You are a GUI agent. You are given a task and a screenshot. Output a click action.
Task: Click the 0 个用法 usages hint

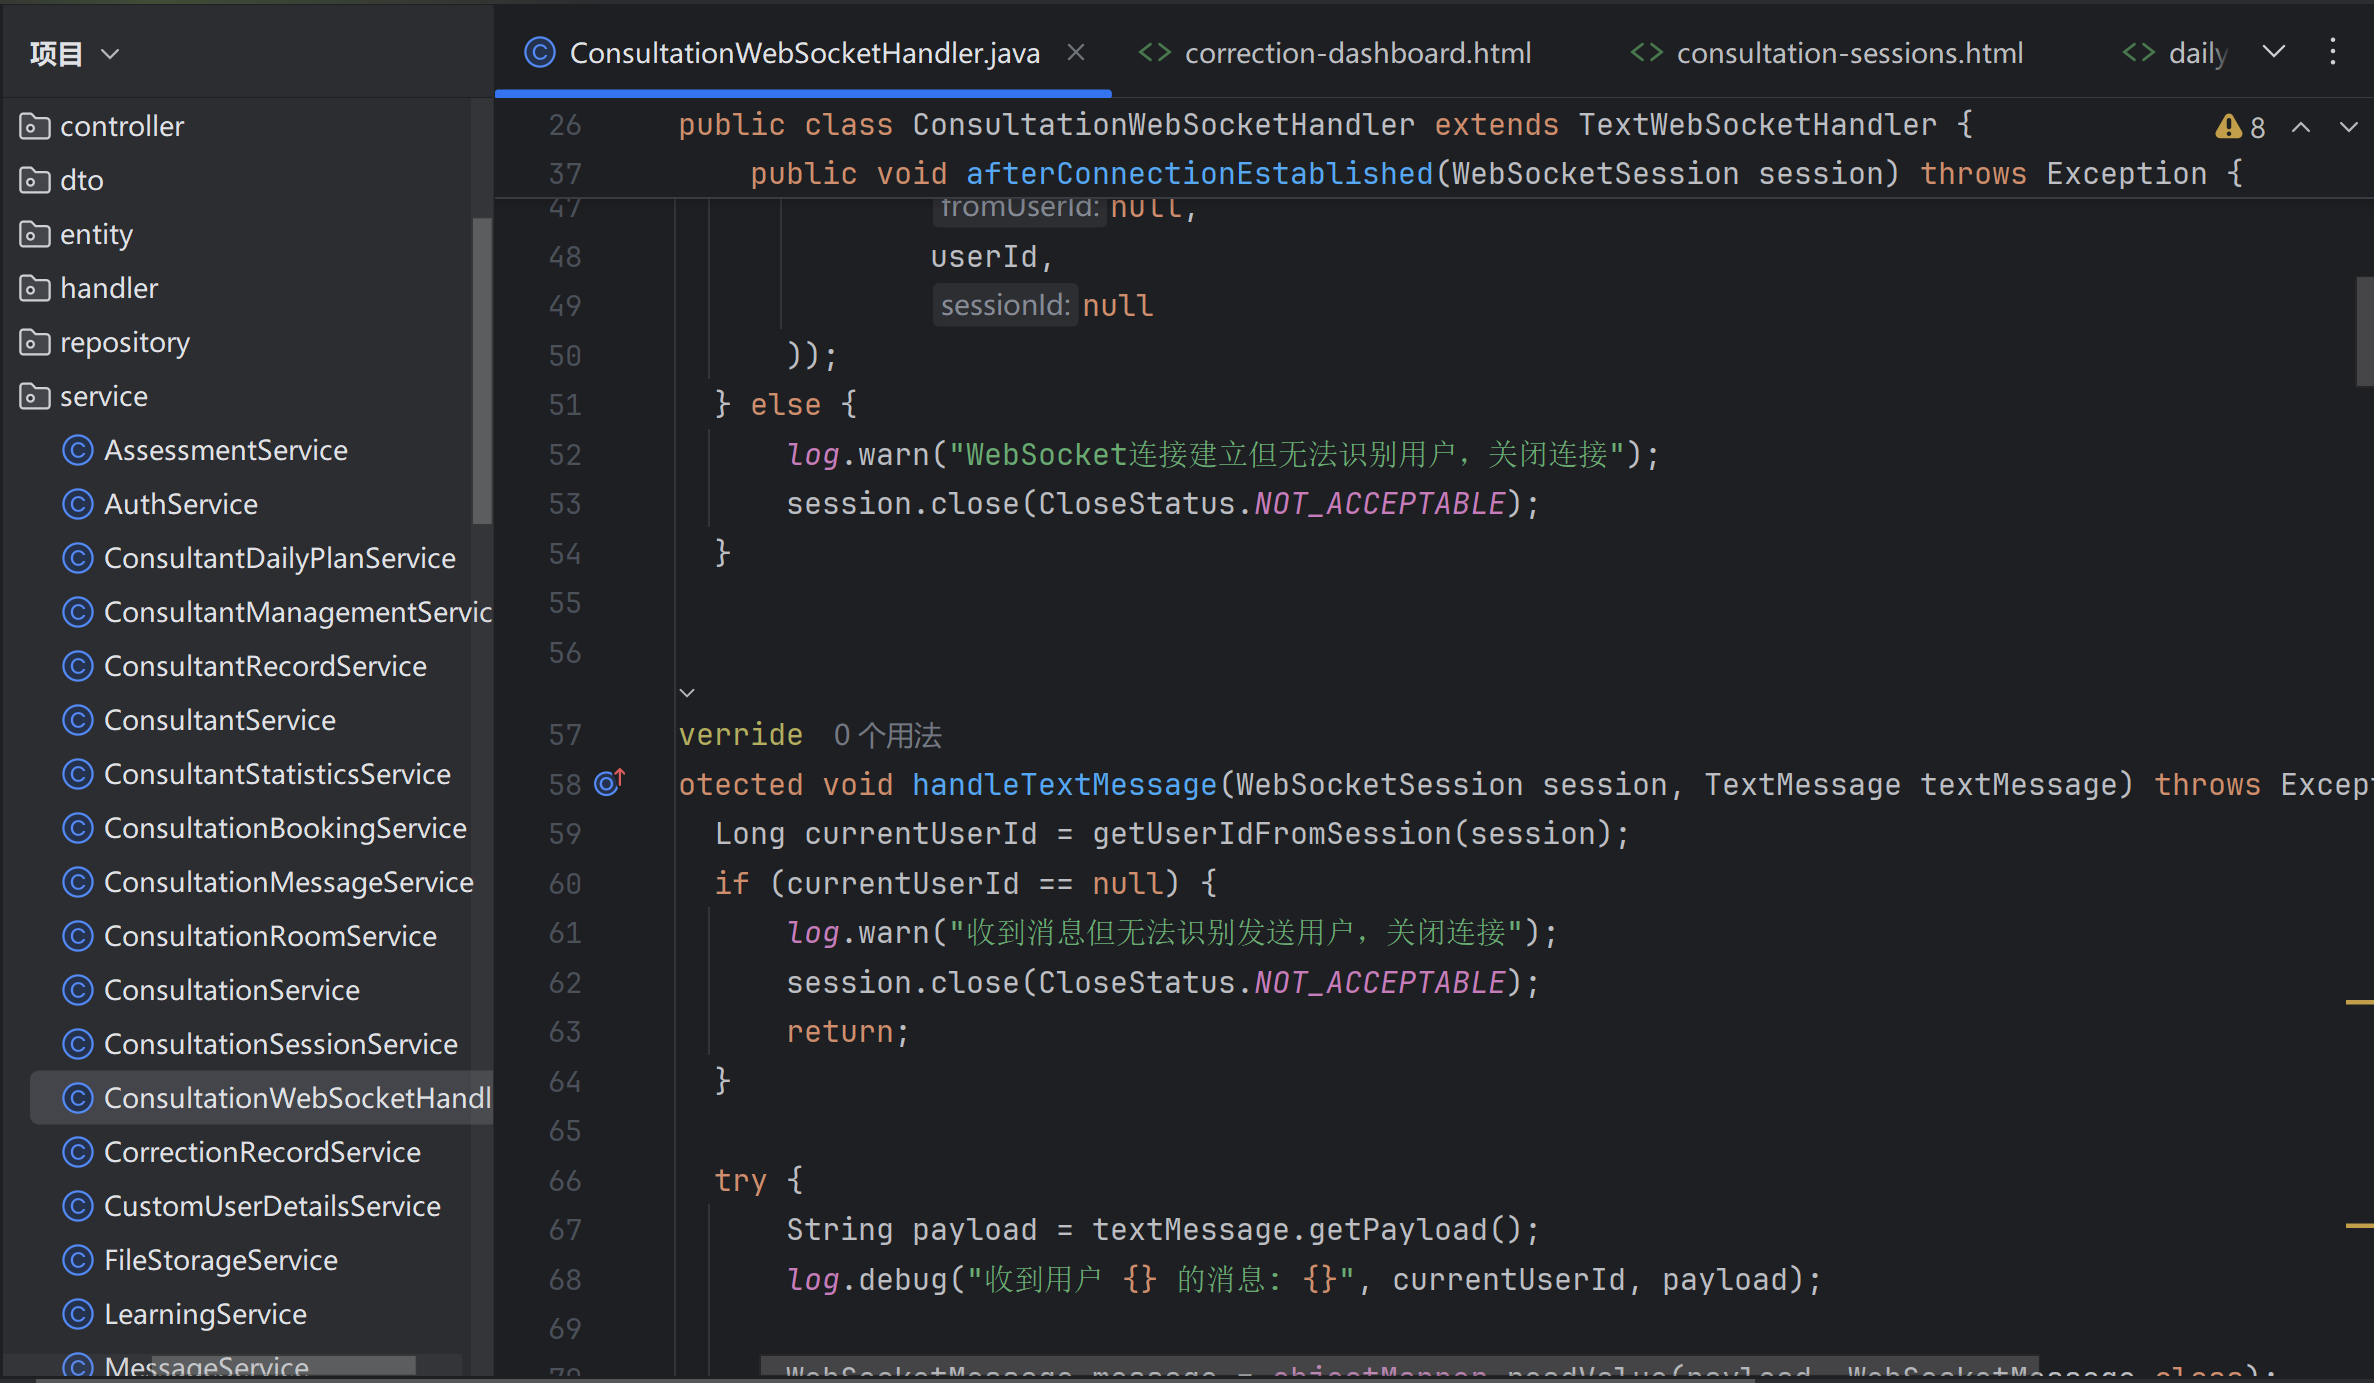(888, 736)
